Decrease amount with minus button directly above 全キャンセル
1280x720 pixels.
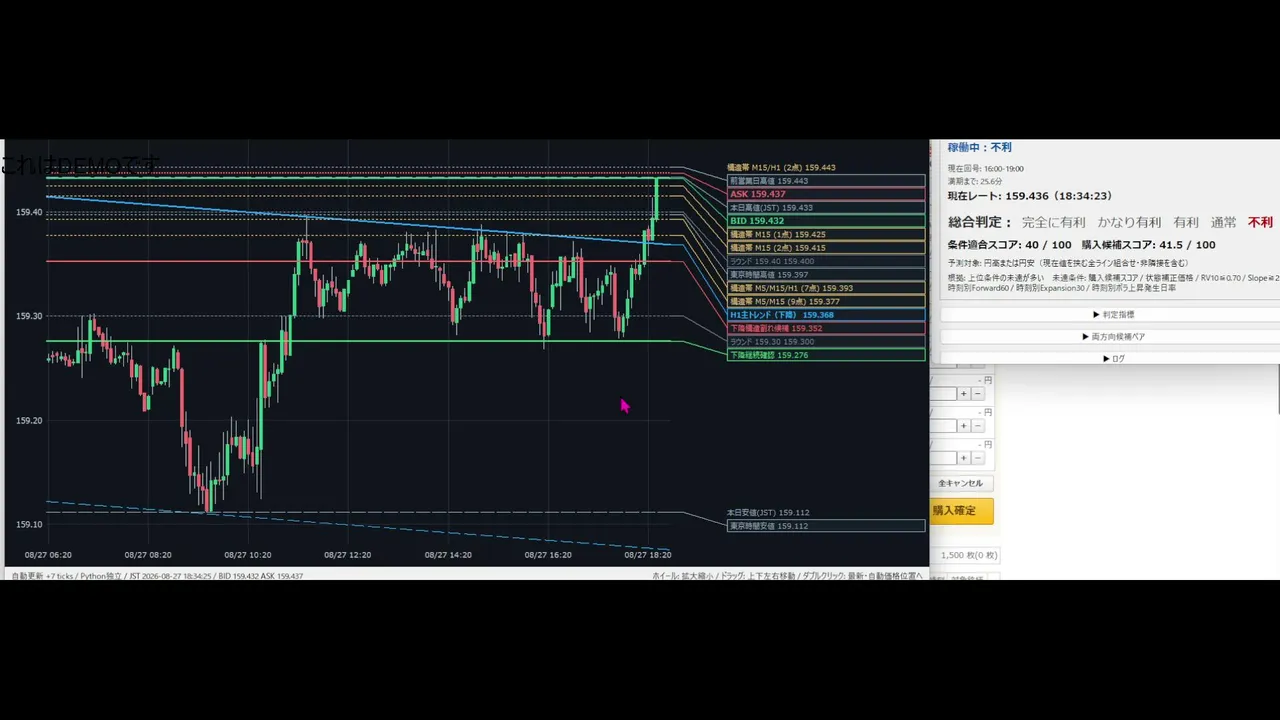click(x=978, y=458)
